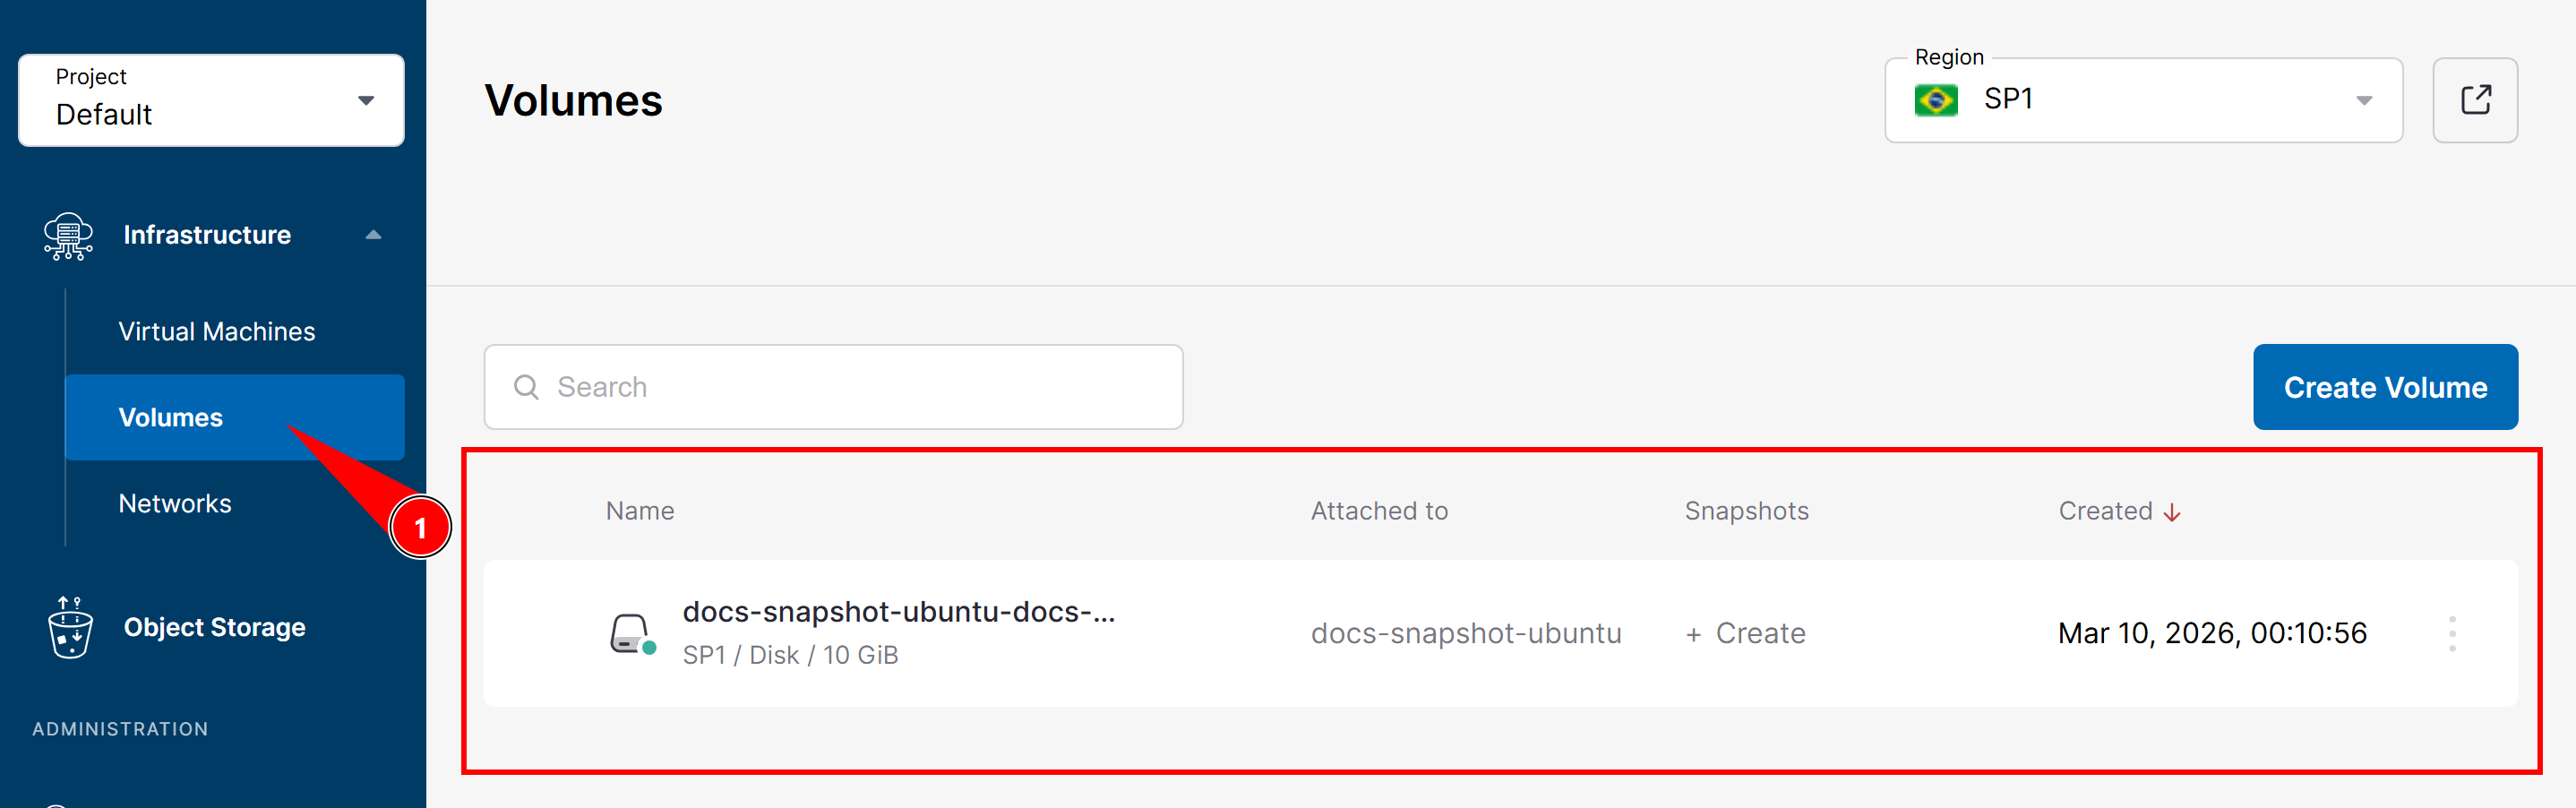Click into the Search input field
This screenshot has width=2576, height=808.
[833, 387]
